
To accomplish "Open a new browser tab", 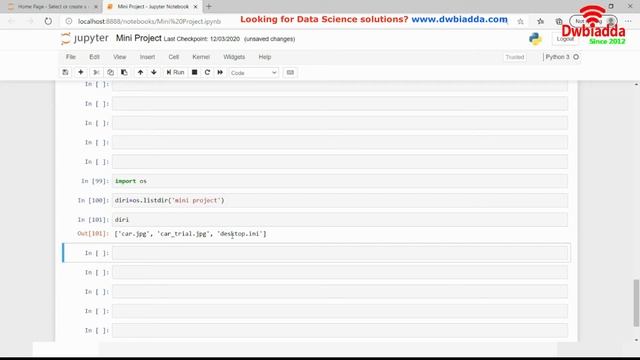I will tap(209, 7).
